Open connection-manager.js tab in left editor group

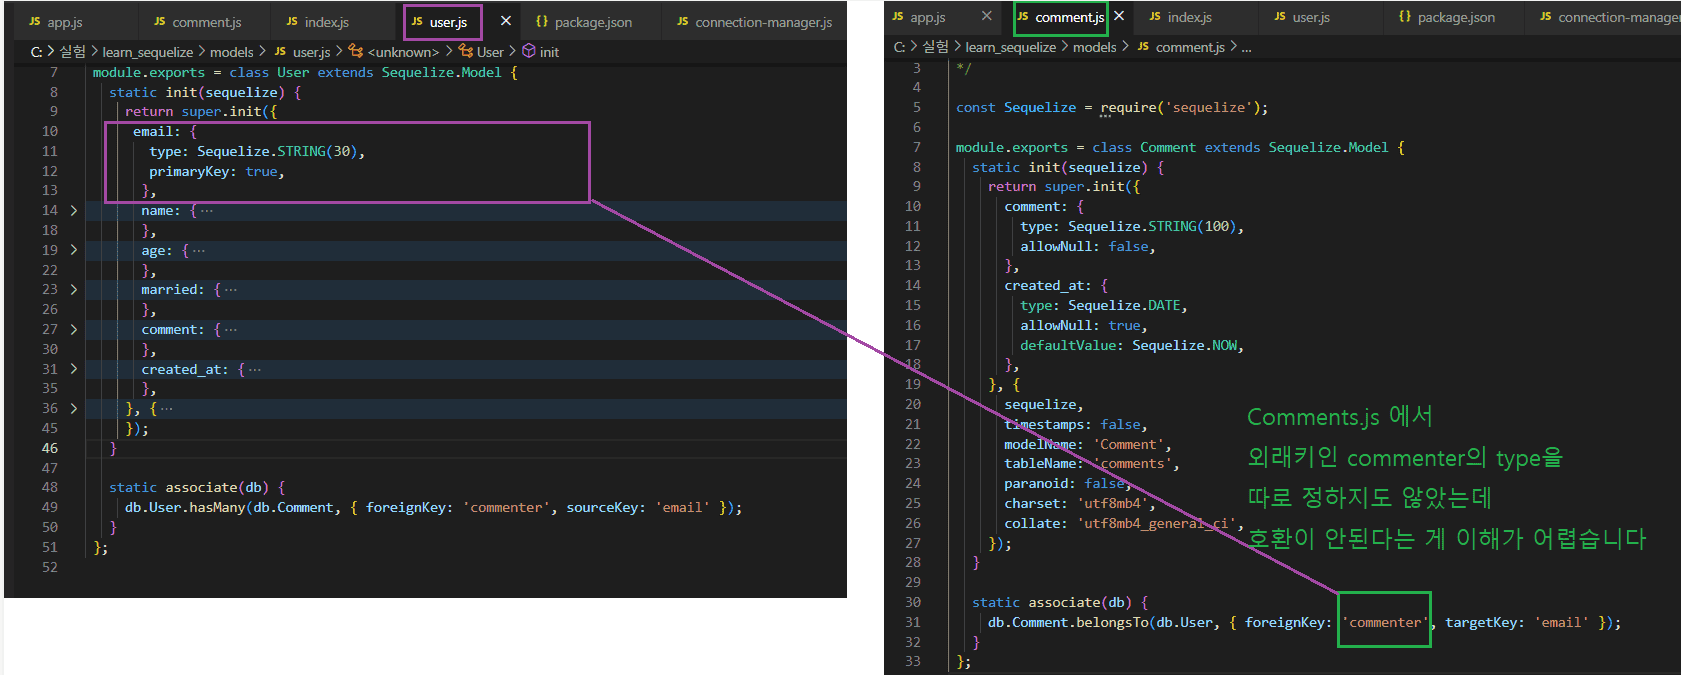coord(754,22)
